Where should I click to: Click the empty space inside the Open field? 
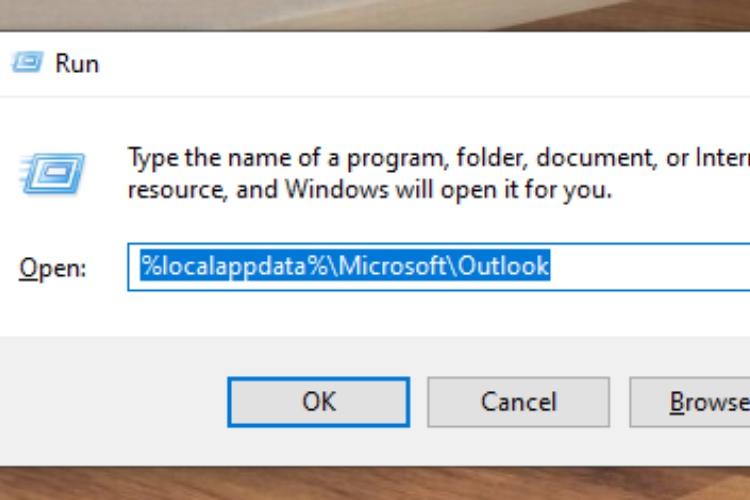pos(651,267)
